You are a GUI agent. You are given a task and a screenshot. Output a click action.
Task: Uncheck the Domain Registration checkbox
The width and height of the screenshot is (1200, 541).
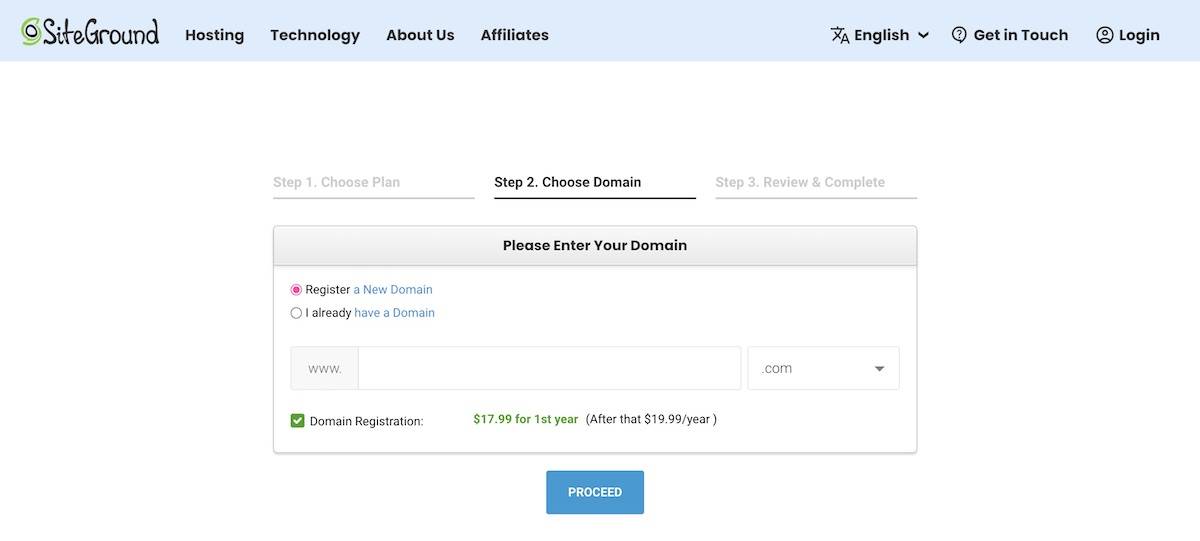(x=298, y=421)
